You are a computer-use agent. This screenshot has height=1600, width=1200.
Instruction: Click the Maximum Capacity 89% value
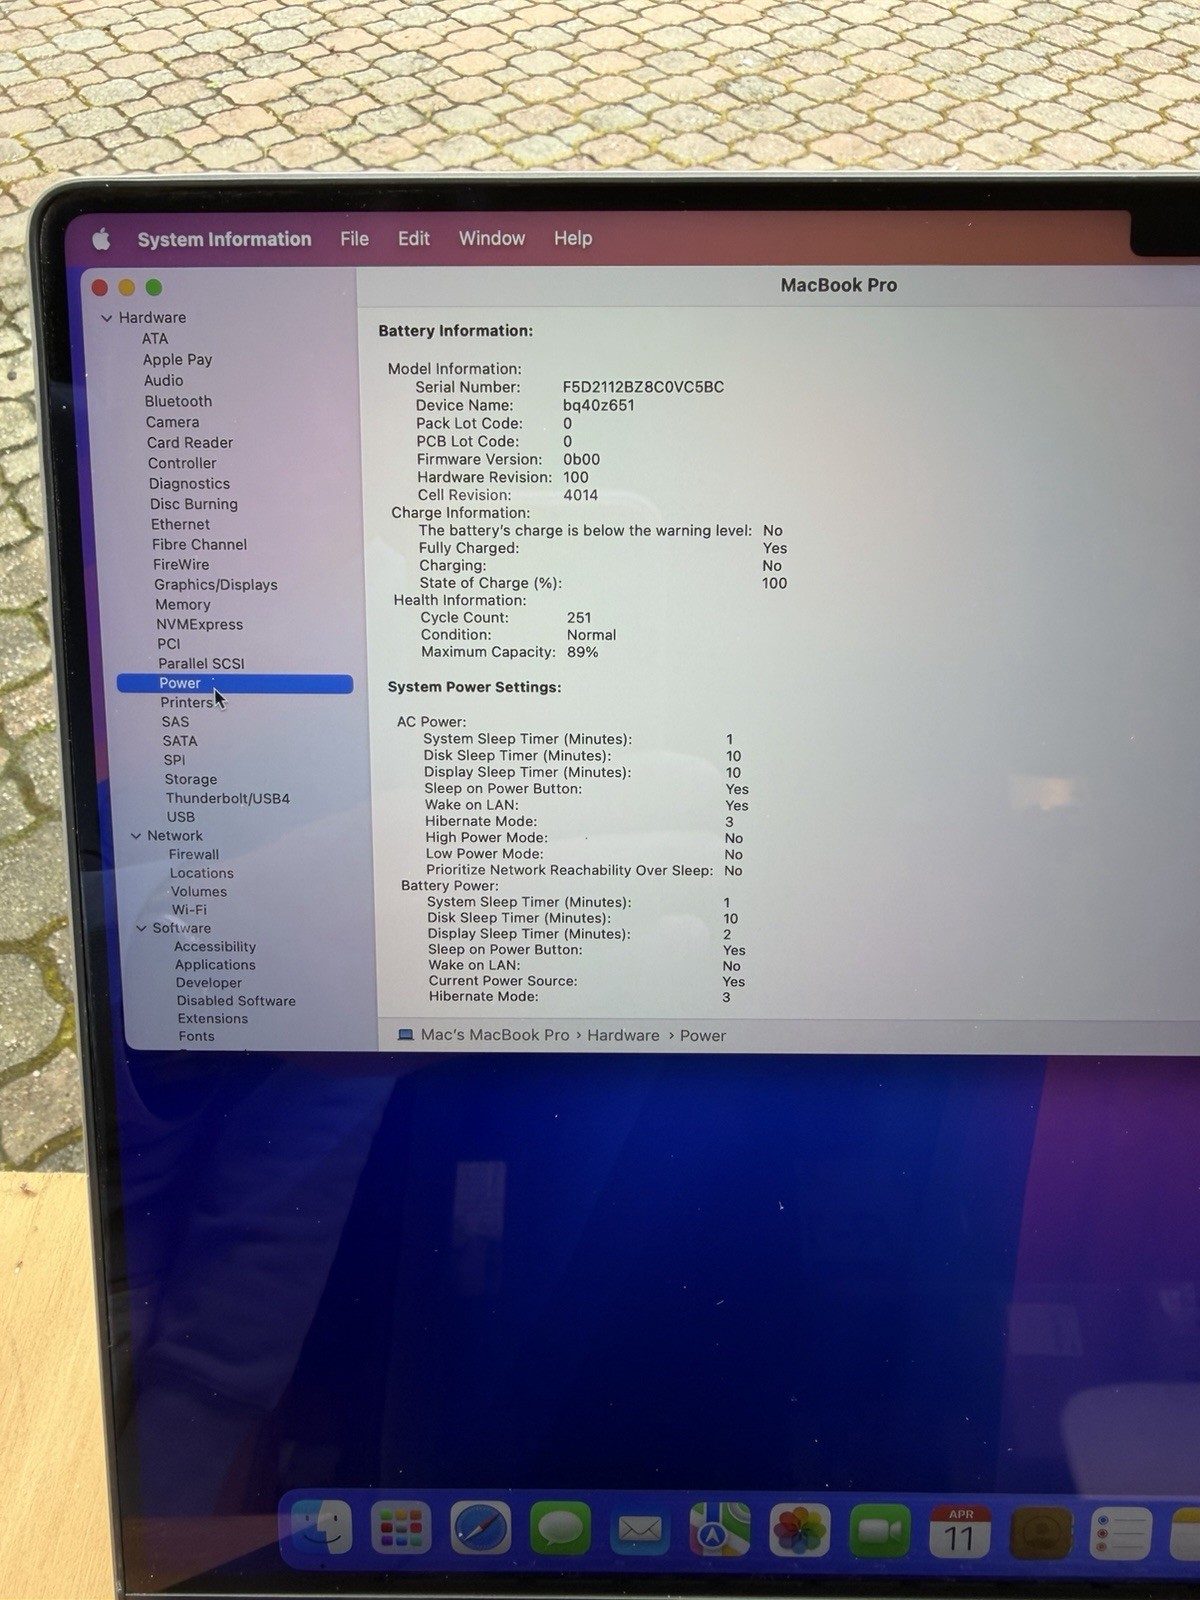click(x=583, y=652)
